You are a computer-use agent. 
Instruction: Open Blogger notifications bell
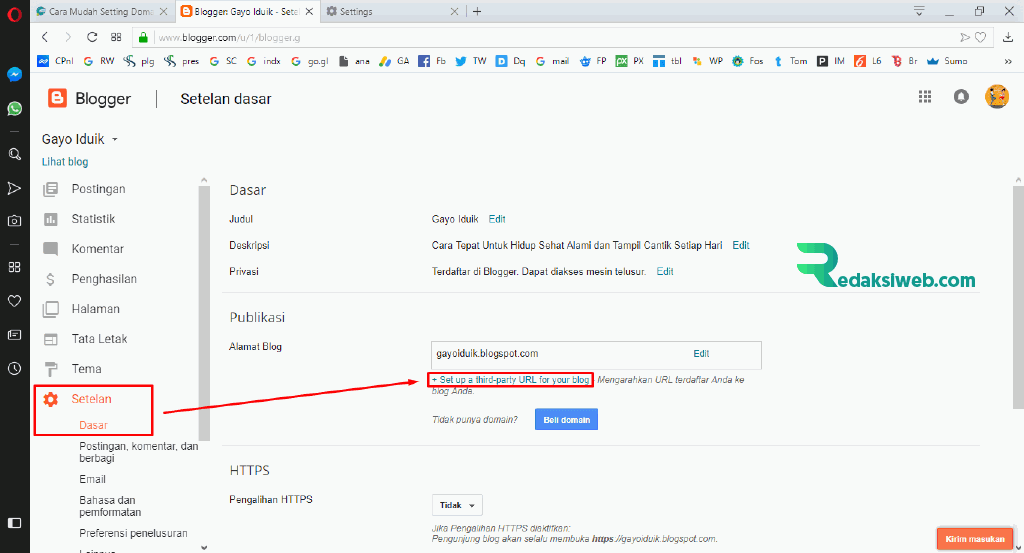961,97
